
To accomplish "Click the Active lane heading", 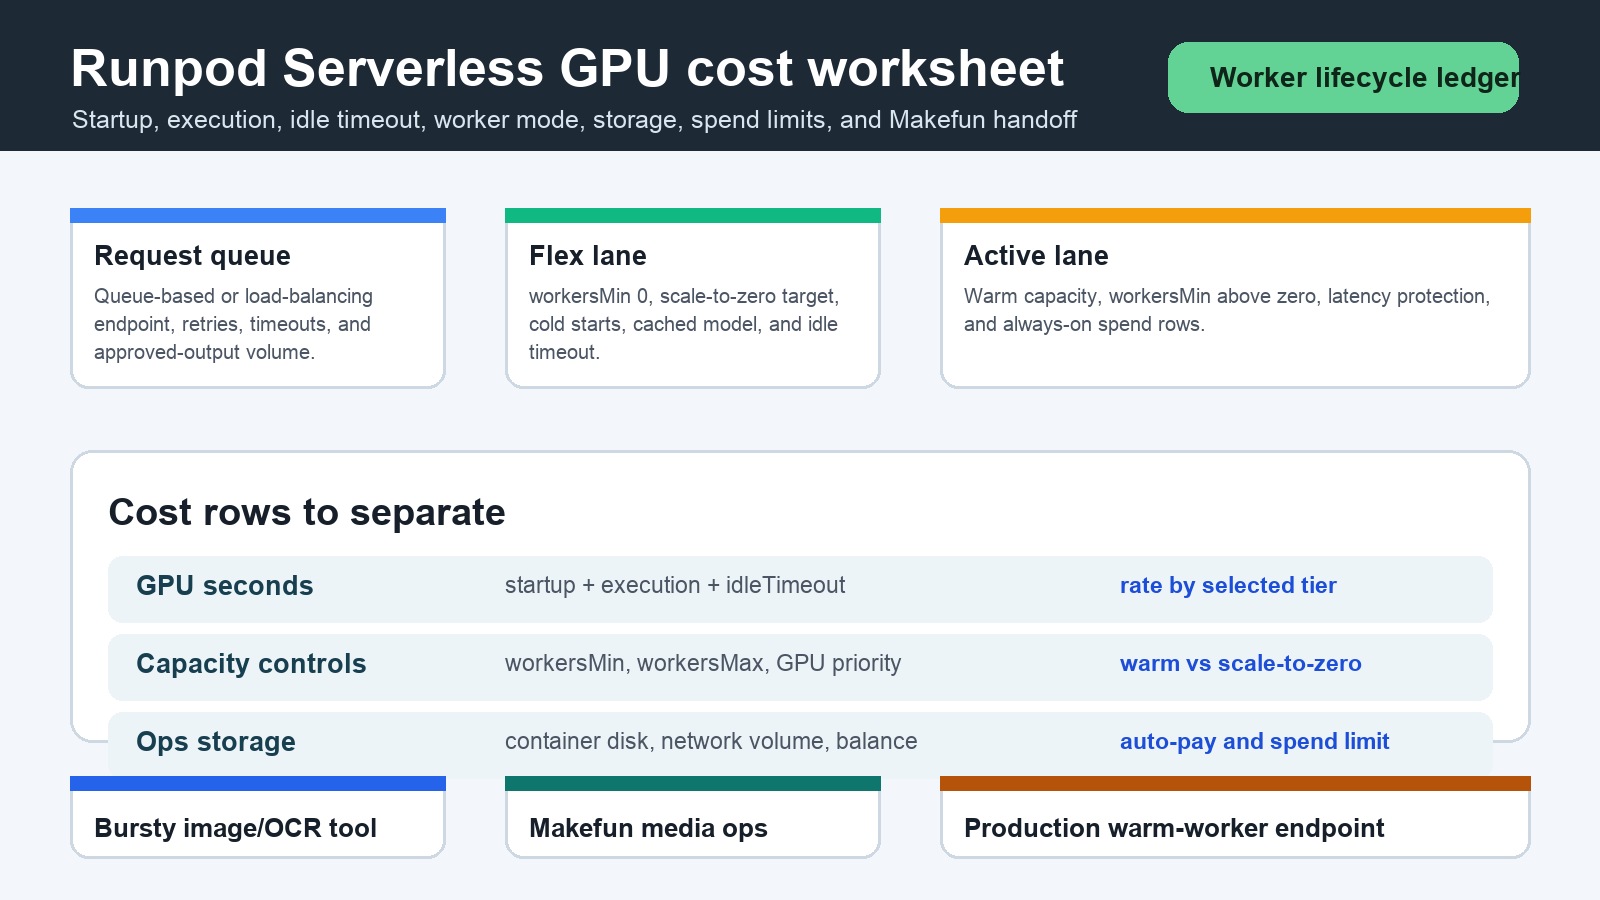I will point(1036,256).
